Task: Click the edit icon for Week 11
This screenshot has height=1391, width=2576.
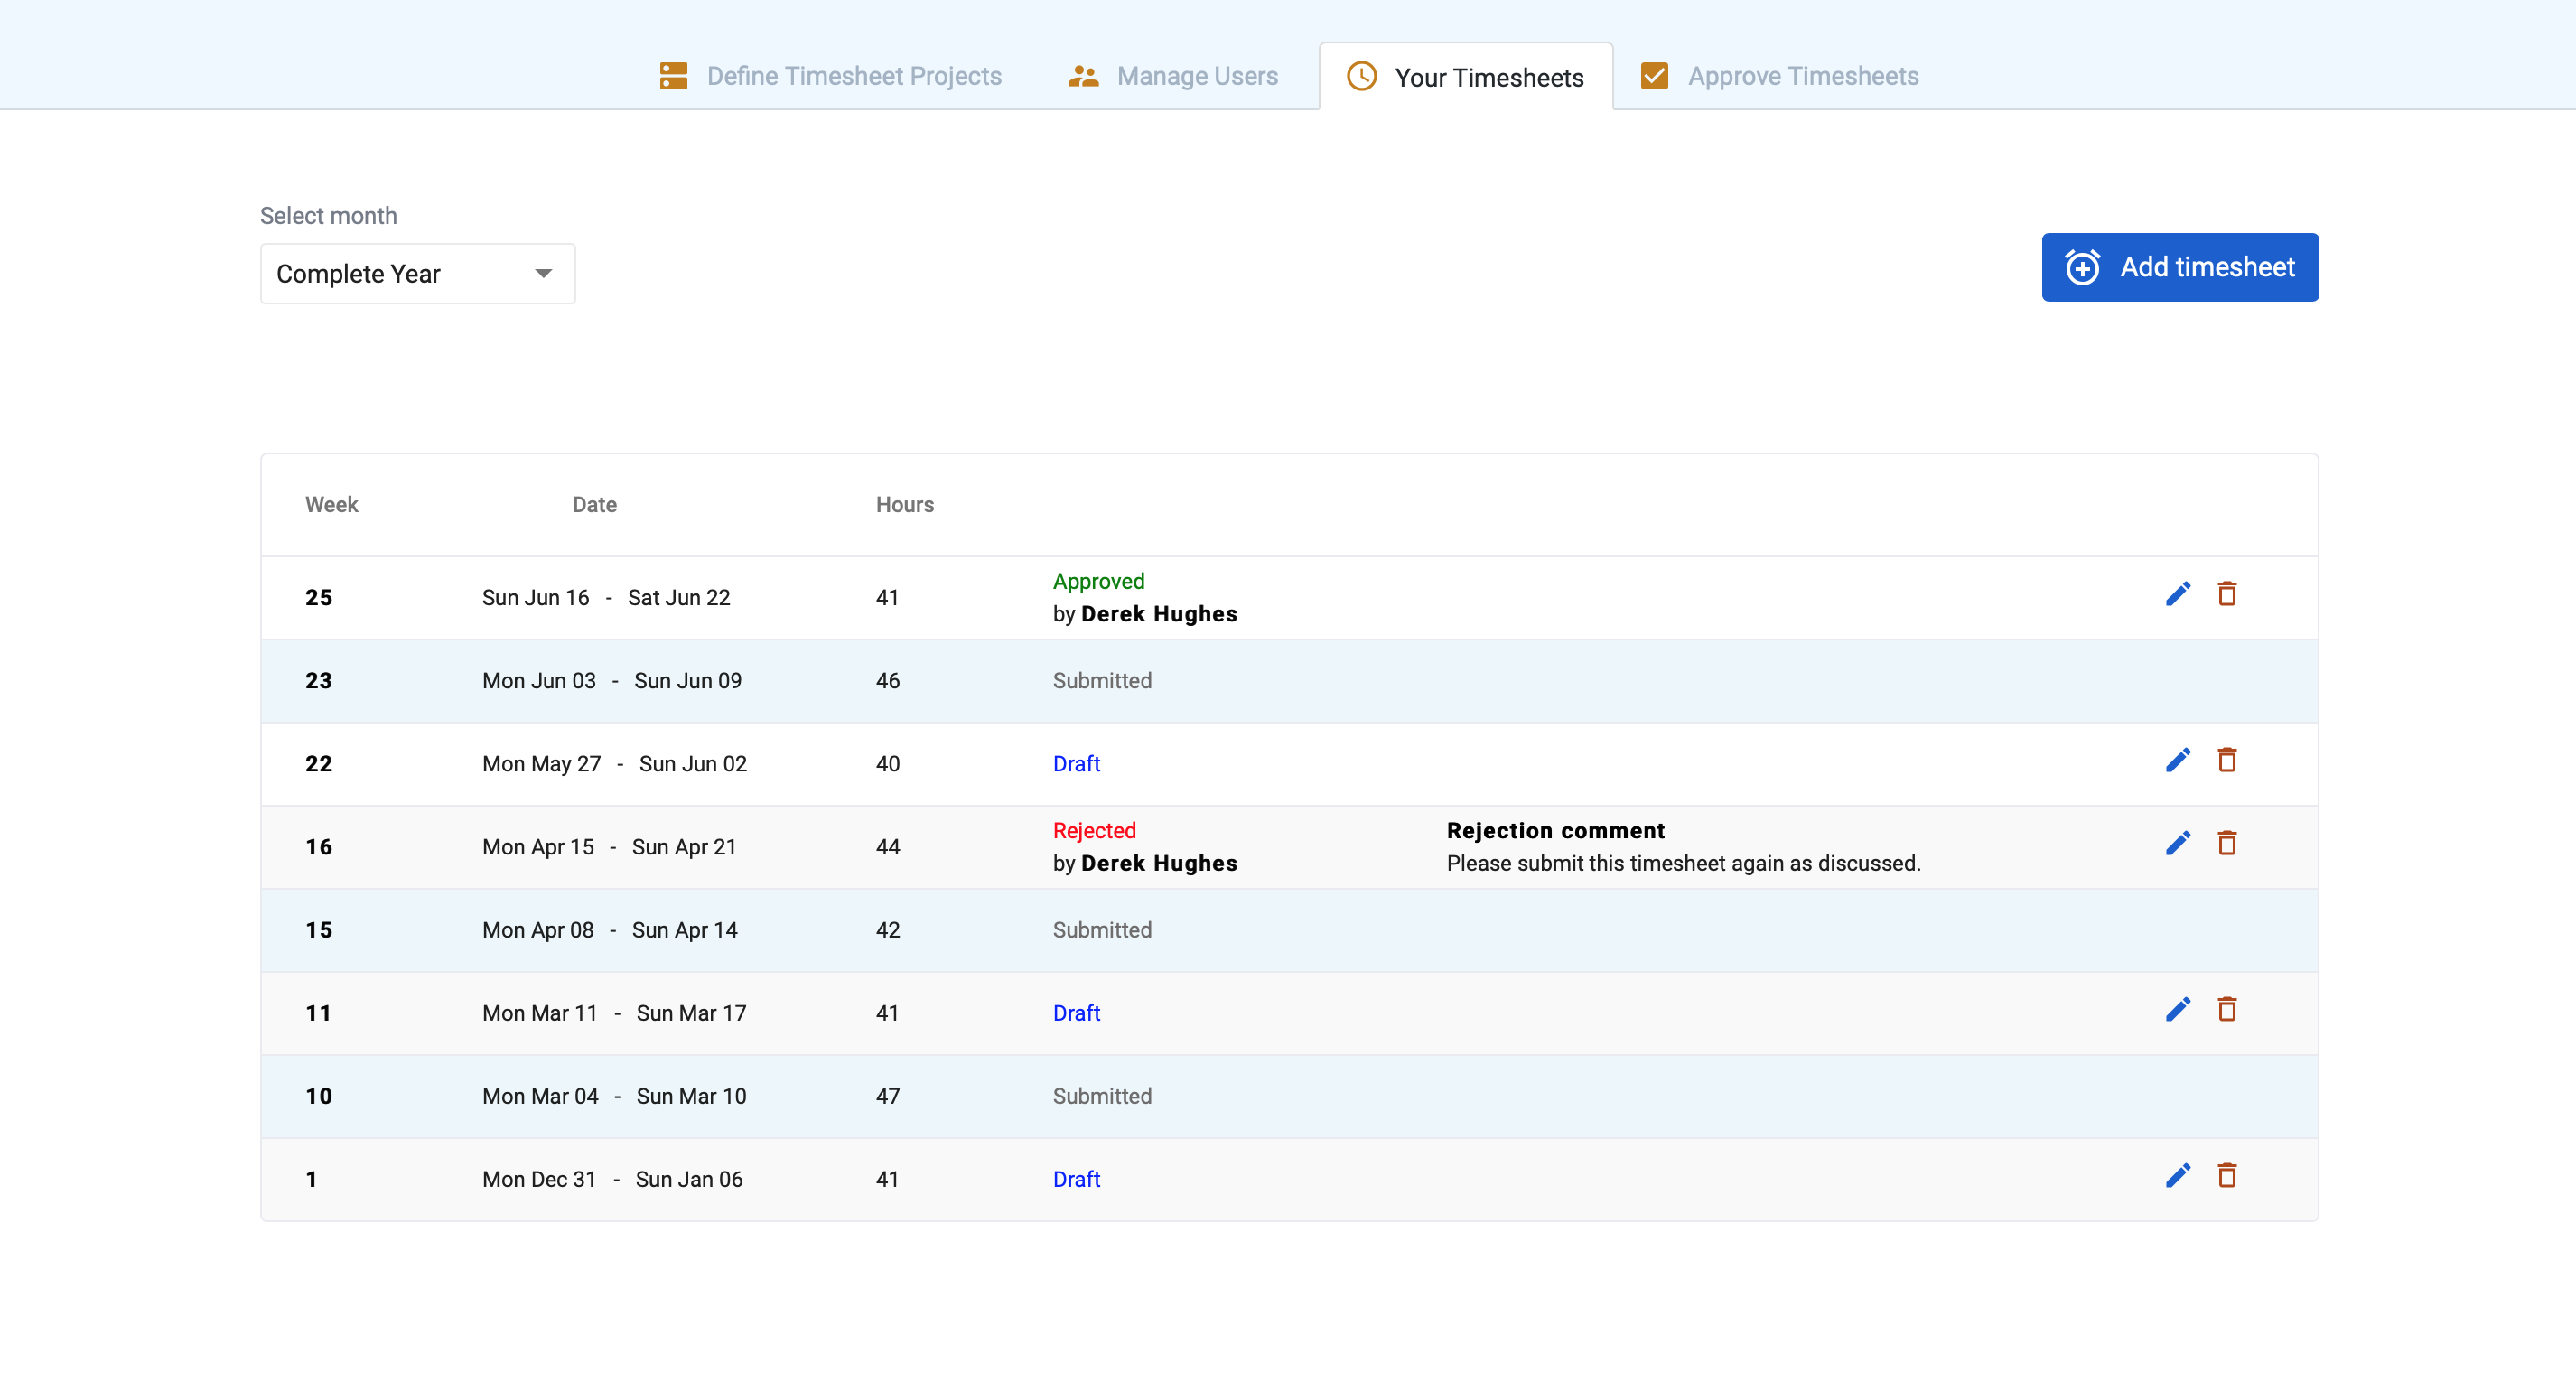Action: (x=2179, y=1009)
